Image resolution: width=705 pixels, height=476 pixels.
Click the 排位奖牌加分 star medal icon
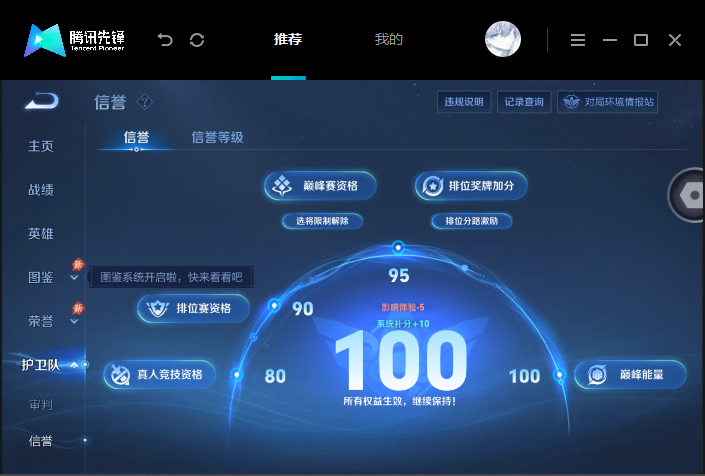[x=433, y=186]
